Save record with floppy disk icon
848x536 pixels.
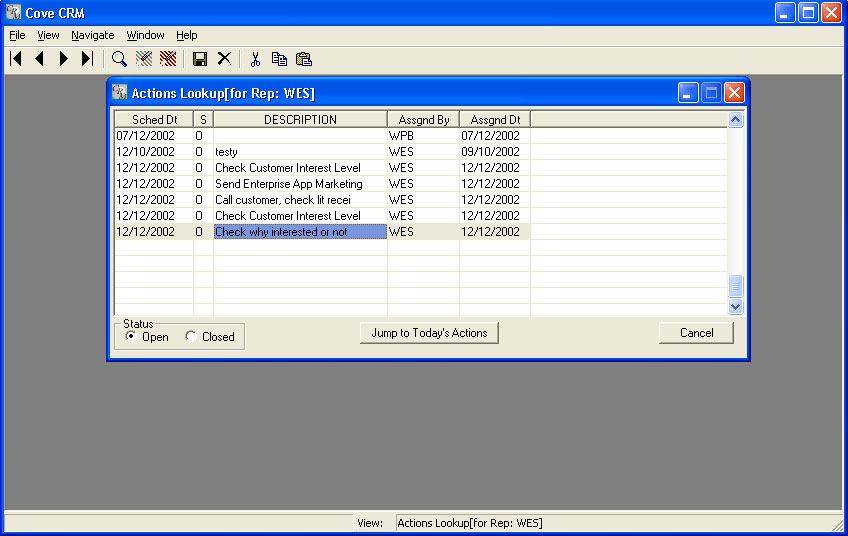tap(200, 58)
